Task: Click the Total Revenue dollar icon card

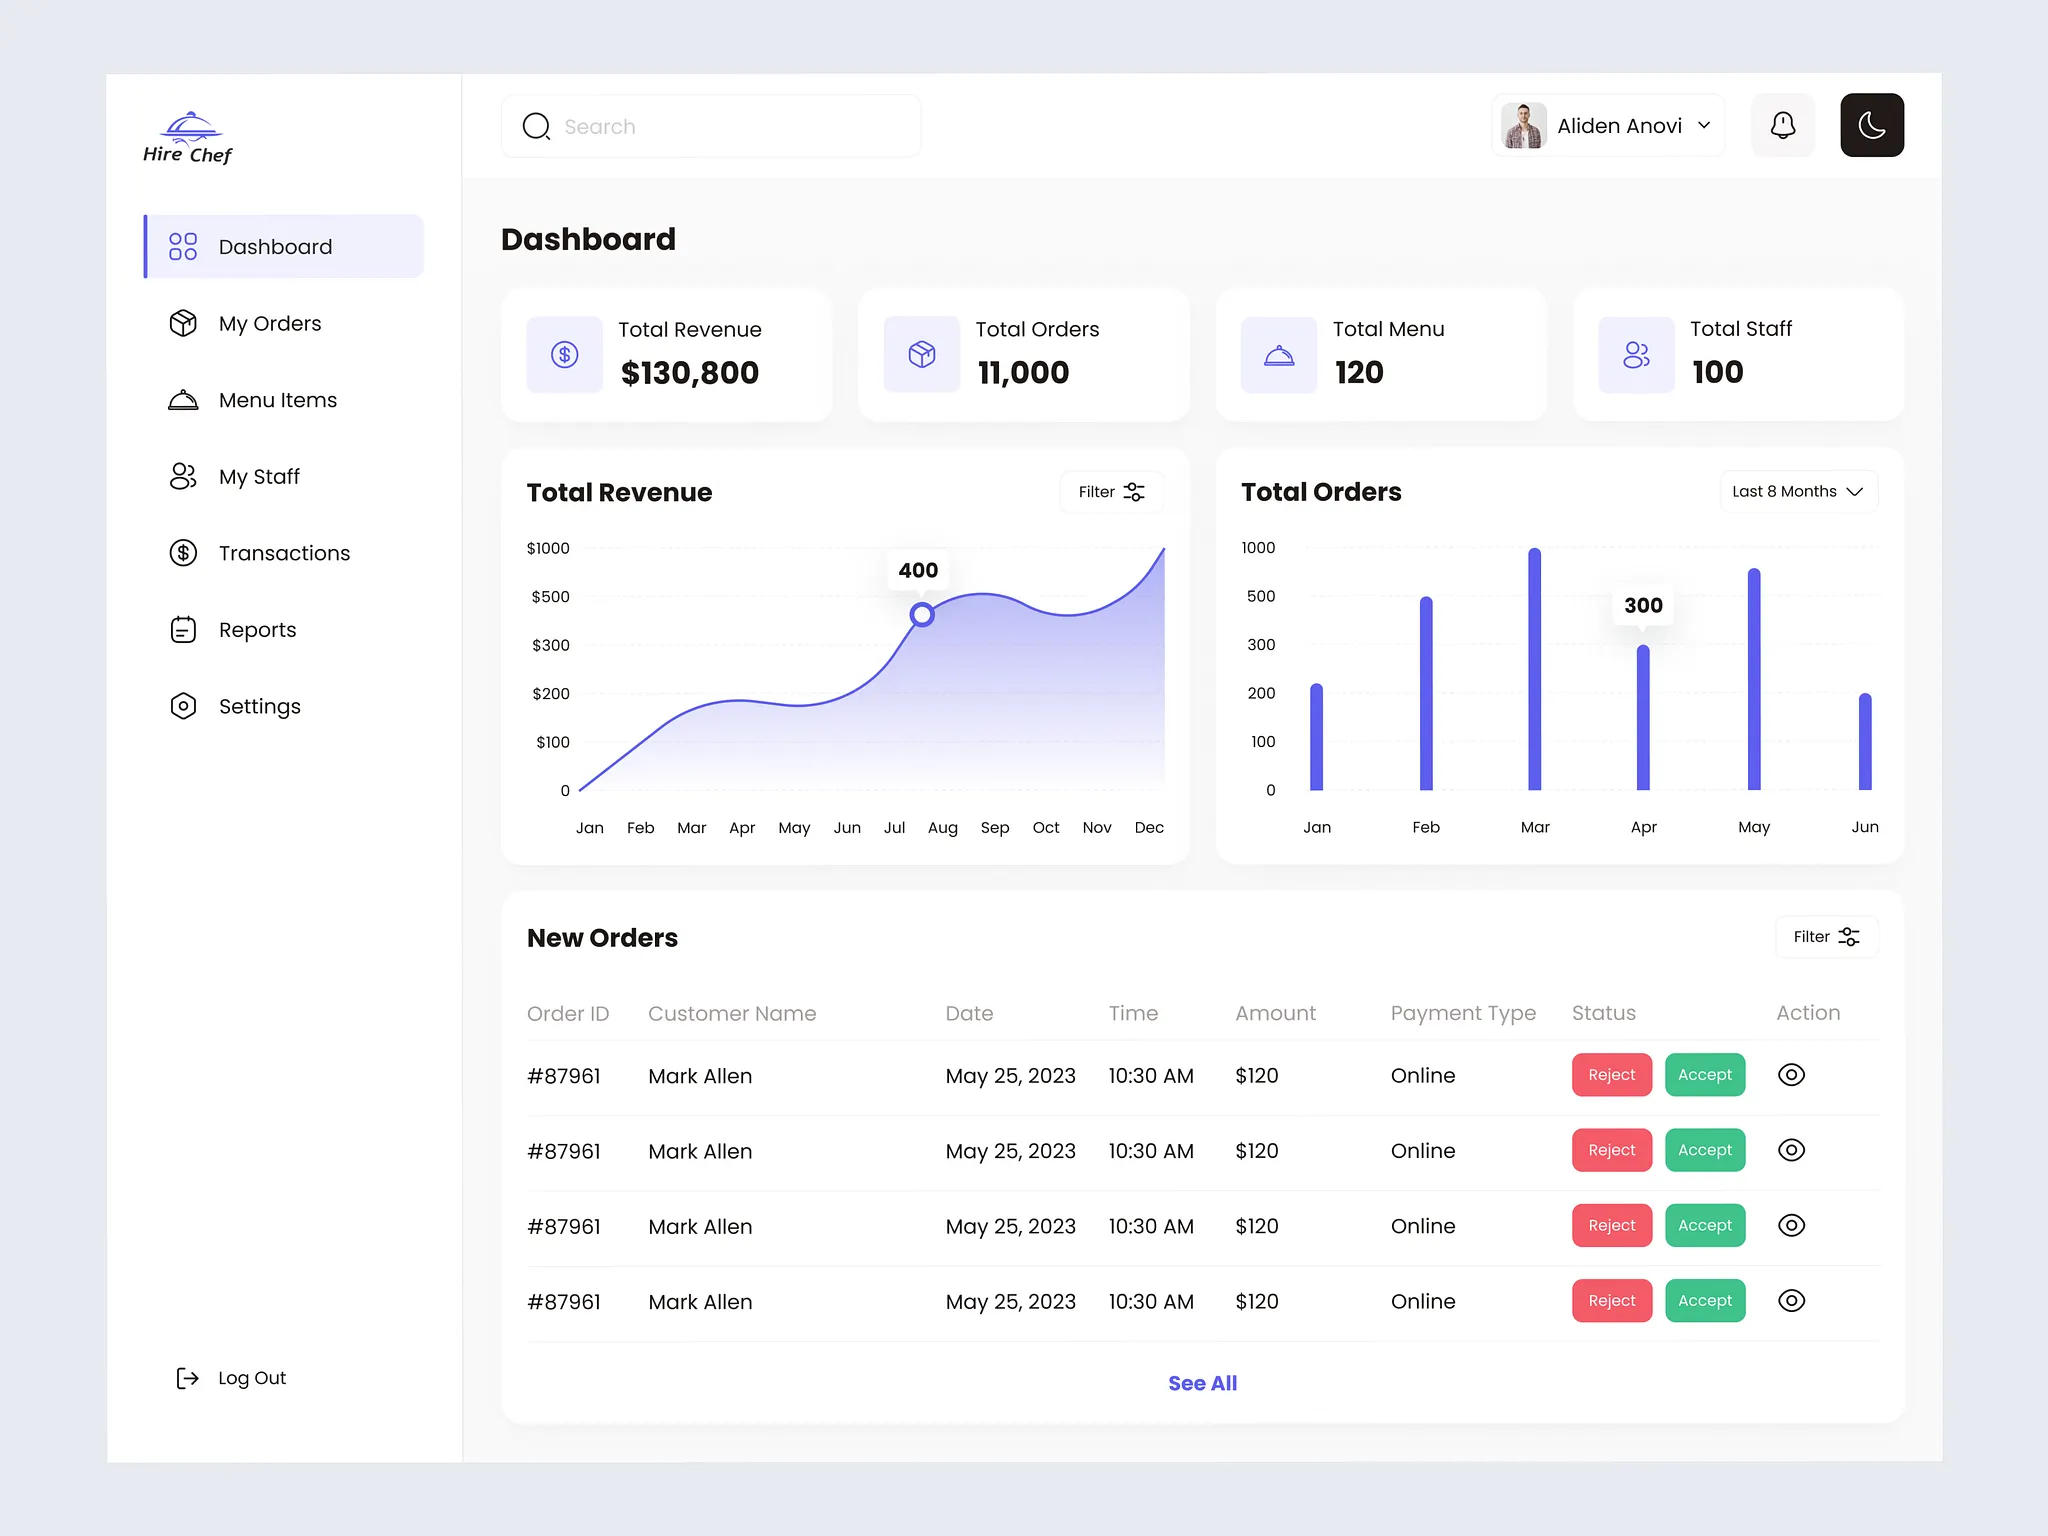Action: click(565, 355)
